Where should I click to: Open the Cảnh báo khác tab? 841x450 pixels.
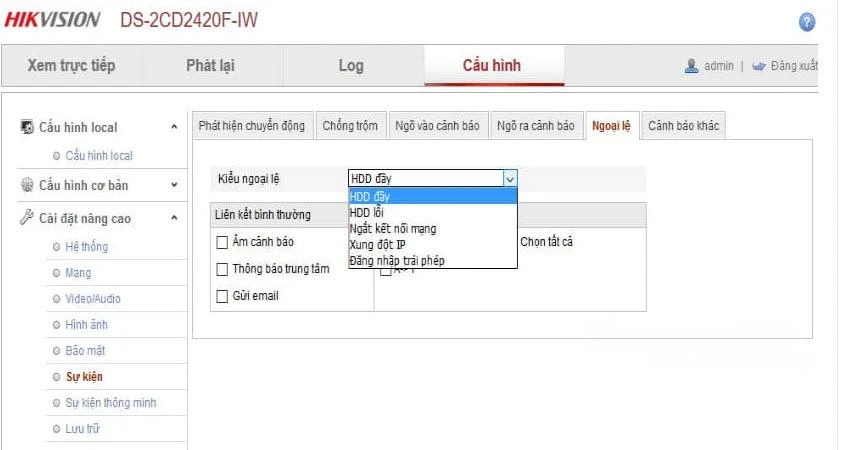(683, 126)
